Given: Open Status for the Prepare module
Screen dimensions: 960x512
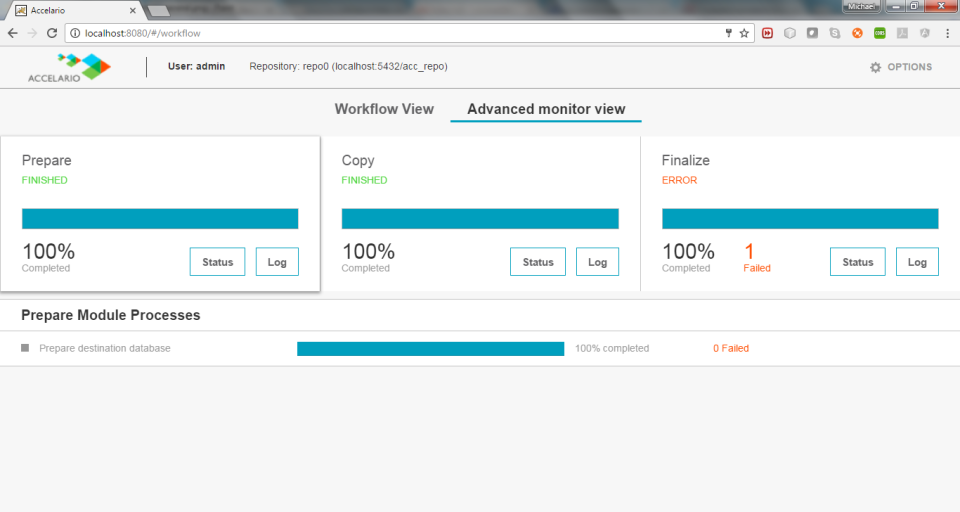Looking at the screenshot, I should (x=217, y=262).
